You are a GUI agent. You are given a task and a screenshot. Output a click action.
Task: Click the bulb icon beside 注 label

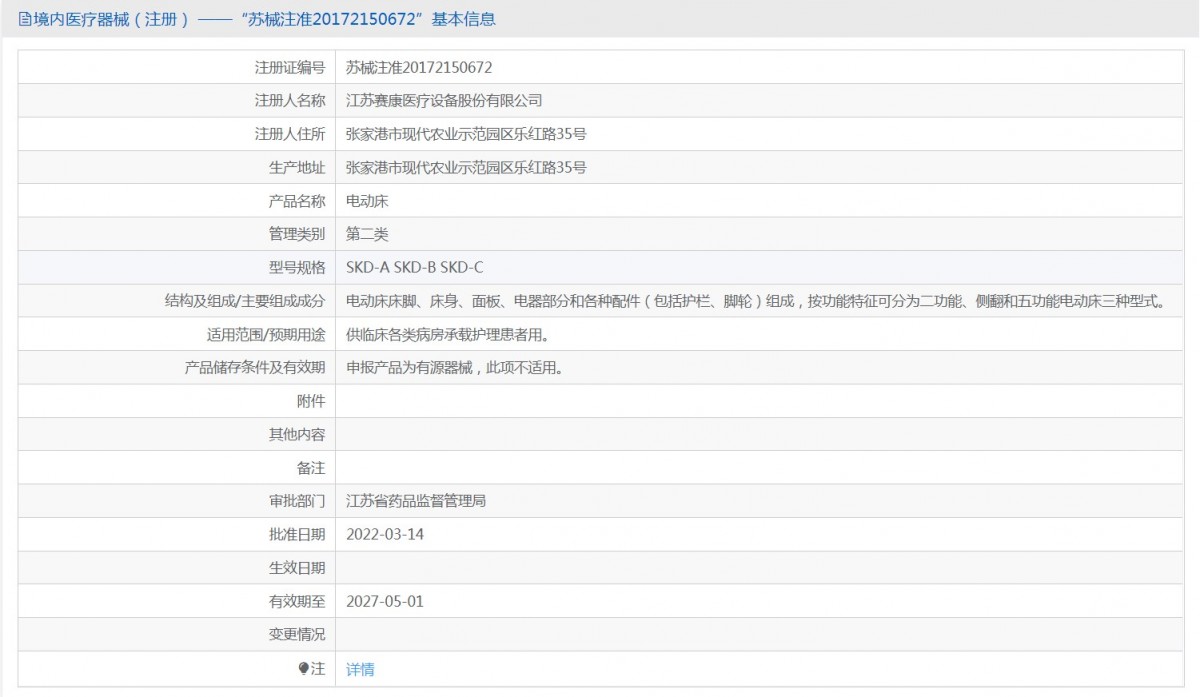coord(304,669)
